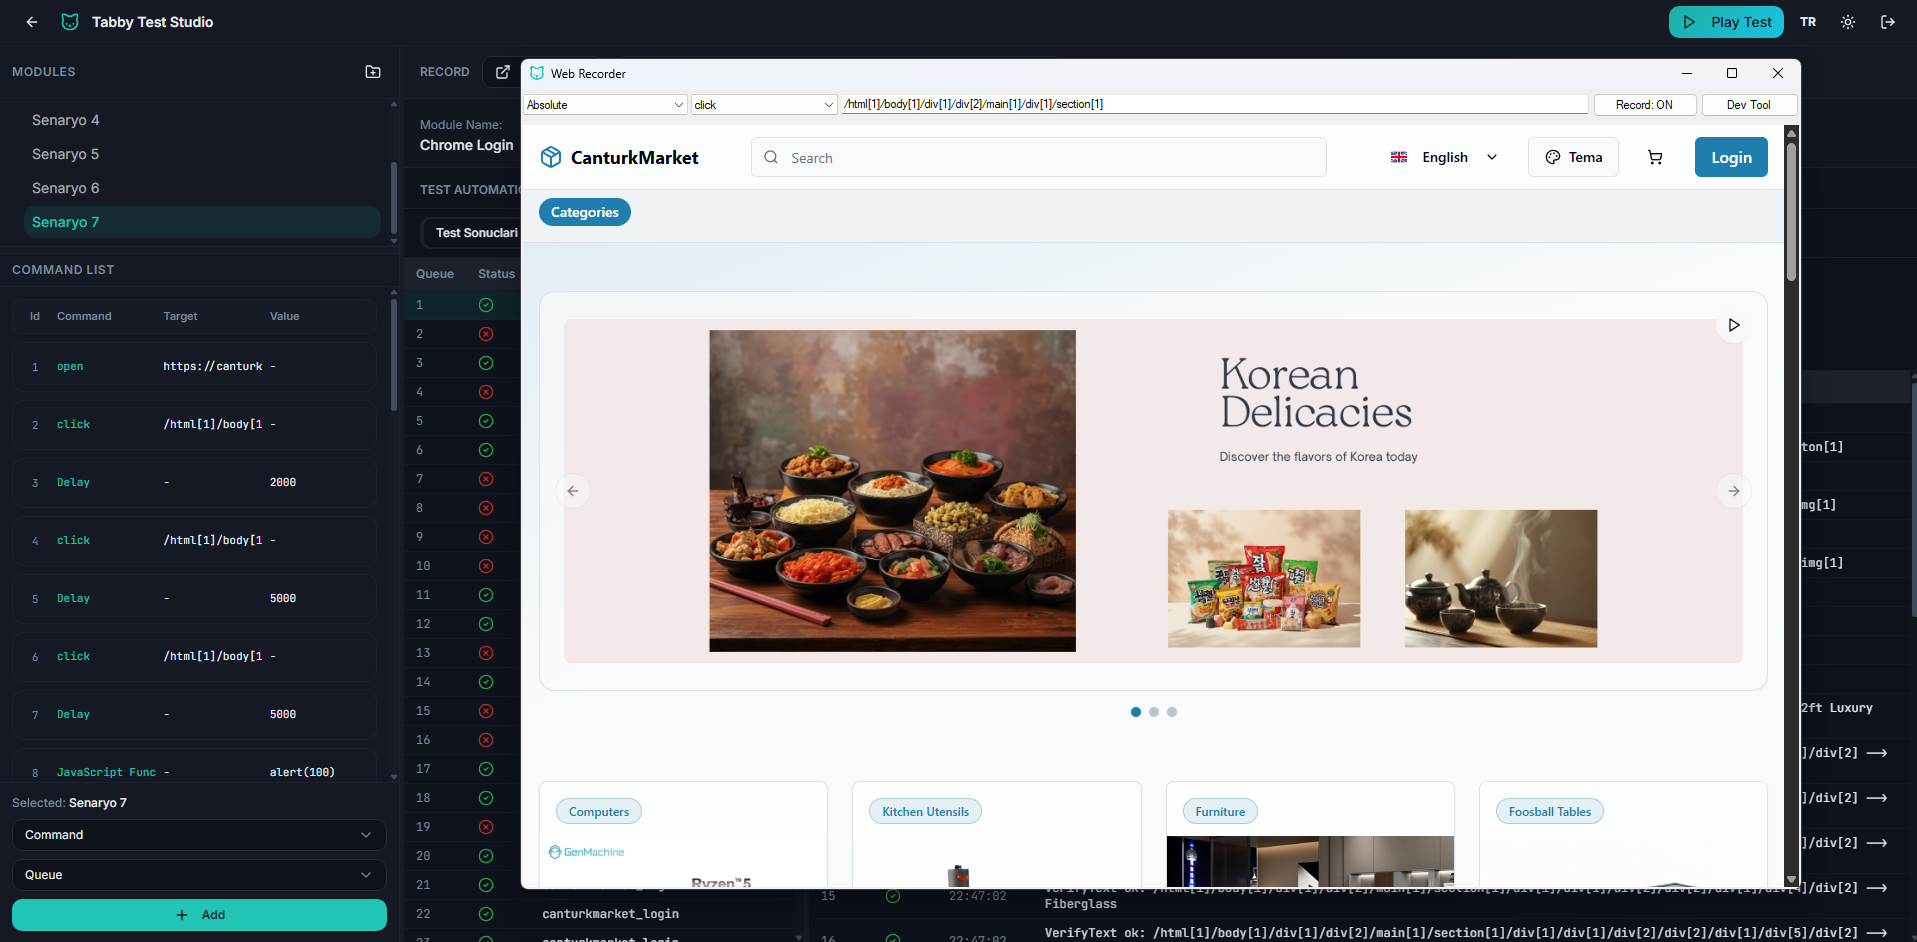Click the status icon of queue row 22
1917x942 pixels.
pos(486,914)
